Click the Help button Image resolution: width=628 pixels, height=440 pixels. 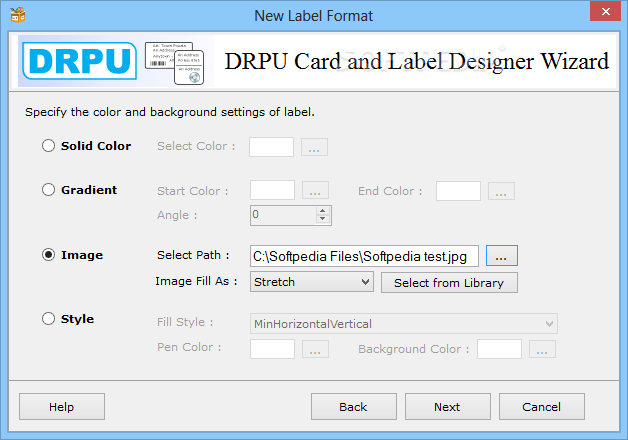click(x=62, y=406)
